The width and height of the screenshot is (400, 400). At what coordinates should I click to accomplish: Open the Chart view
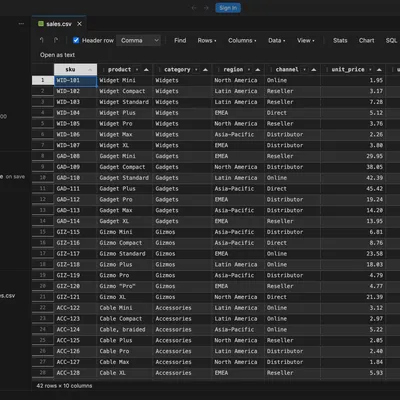click(x=366, y=40)
